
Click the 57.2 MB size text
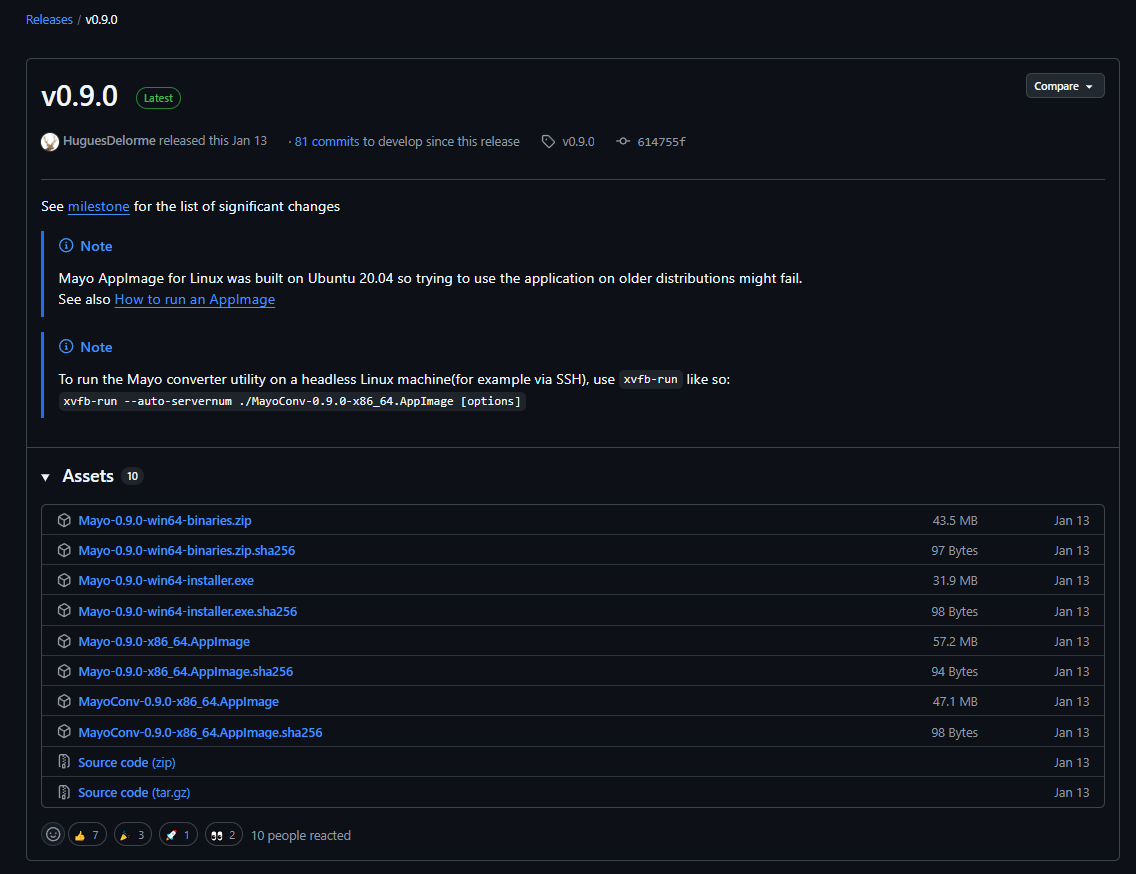[x=955, y=641]
